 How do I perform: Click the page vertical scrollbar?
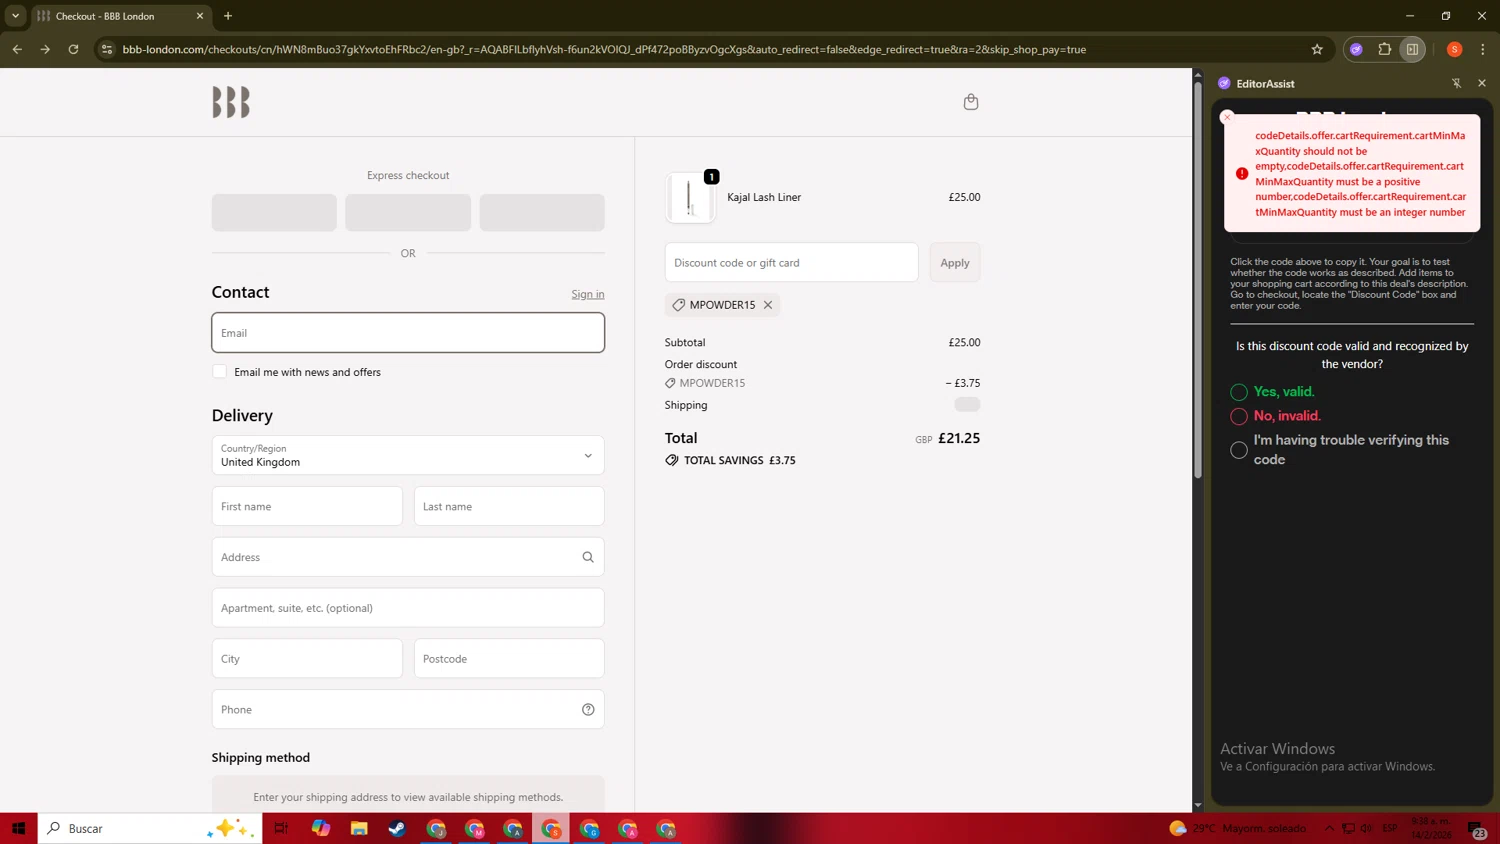[1198, 280]
